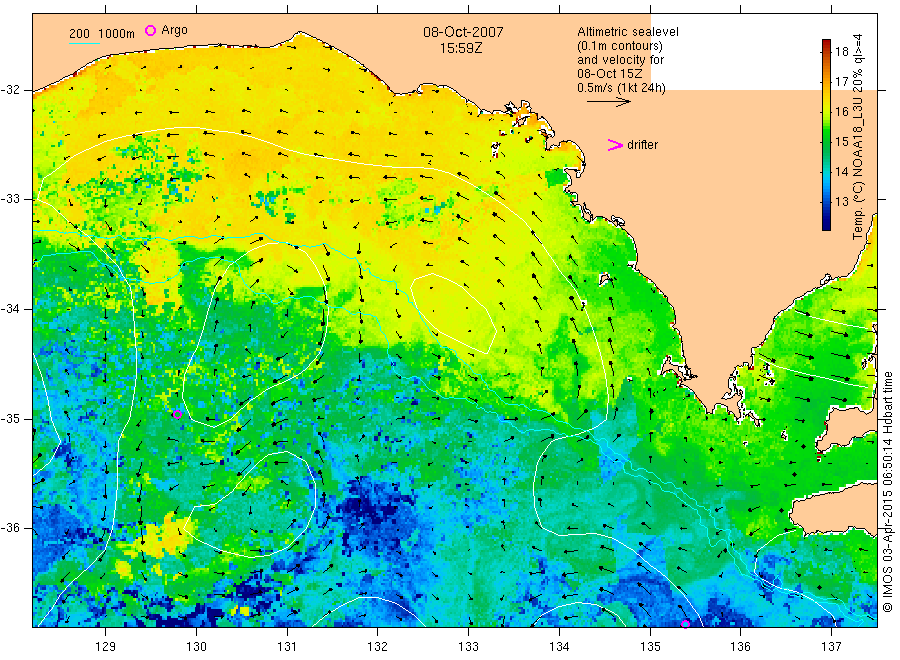Click the Argo float marker near 130E 35S
This screenshot has height=660, width=900.
coord(177,414)
